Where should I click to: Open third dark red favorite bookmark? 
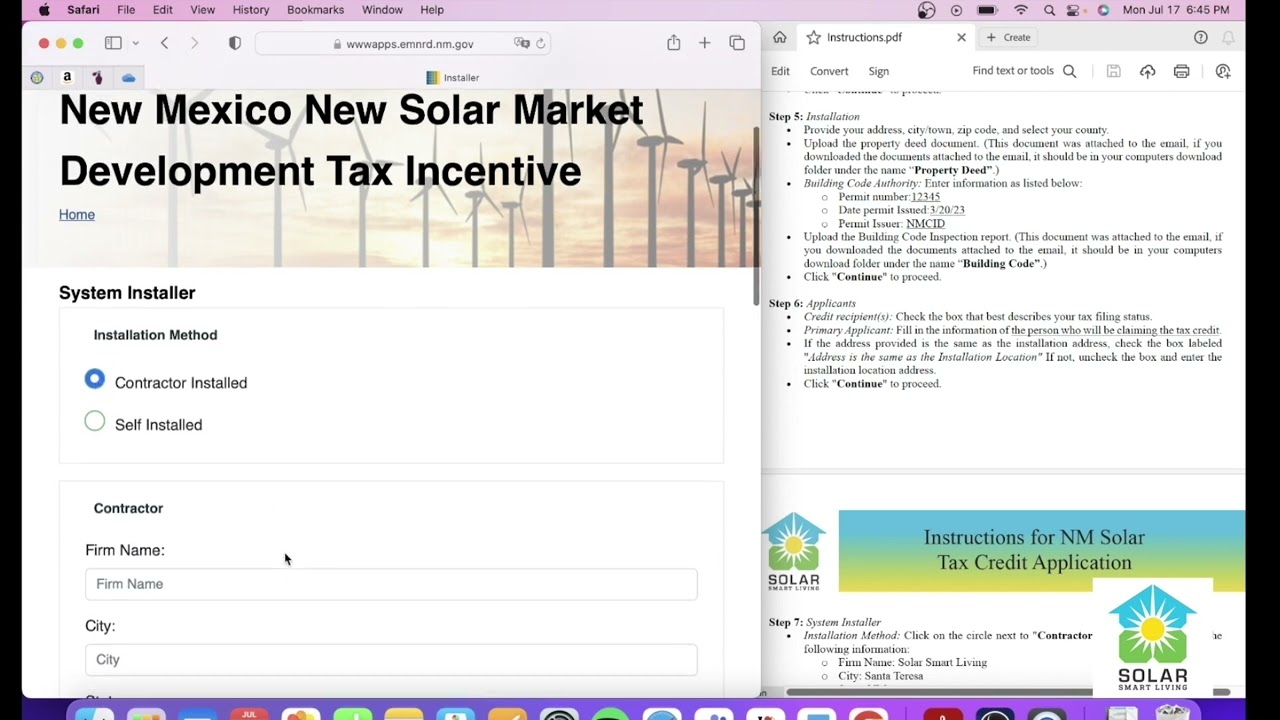click(x=97, y=77)
